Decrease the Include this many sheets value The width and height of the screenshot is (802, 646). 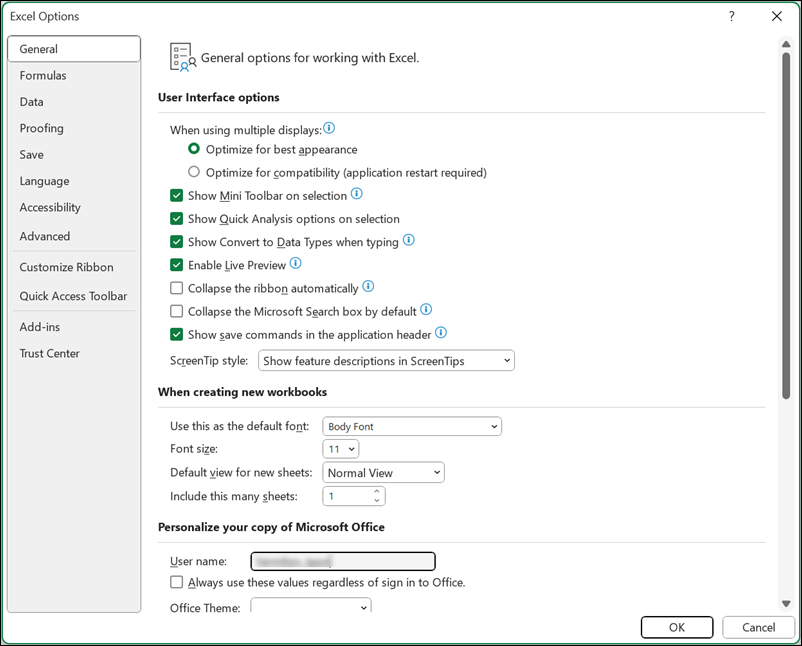coord(377,500)
